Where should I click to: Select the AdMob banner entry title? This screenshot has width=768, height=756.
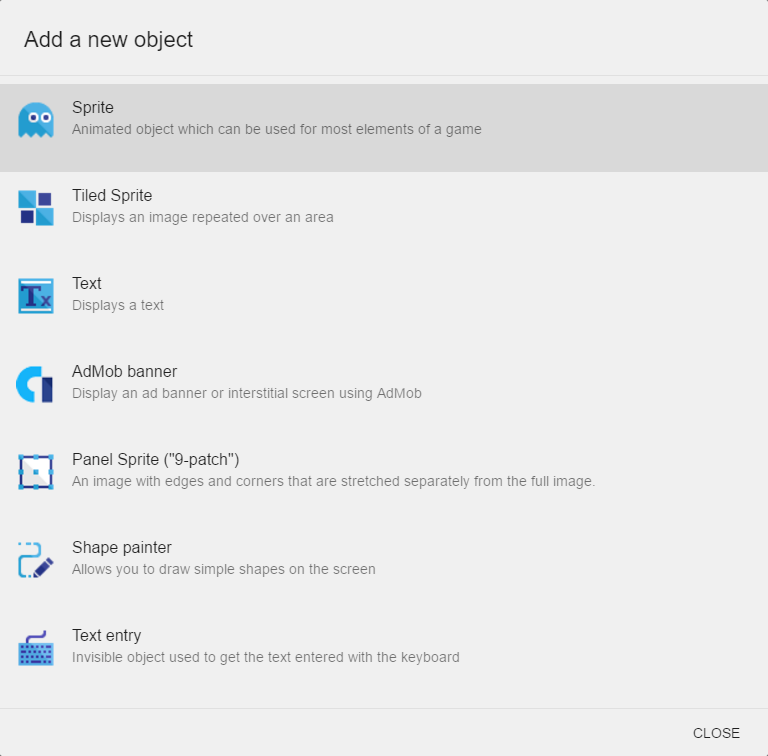point(124,372)
